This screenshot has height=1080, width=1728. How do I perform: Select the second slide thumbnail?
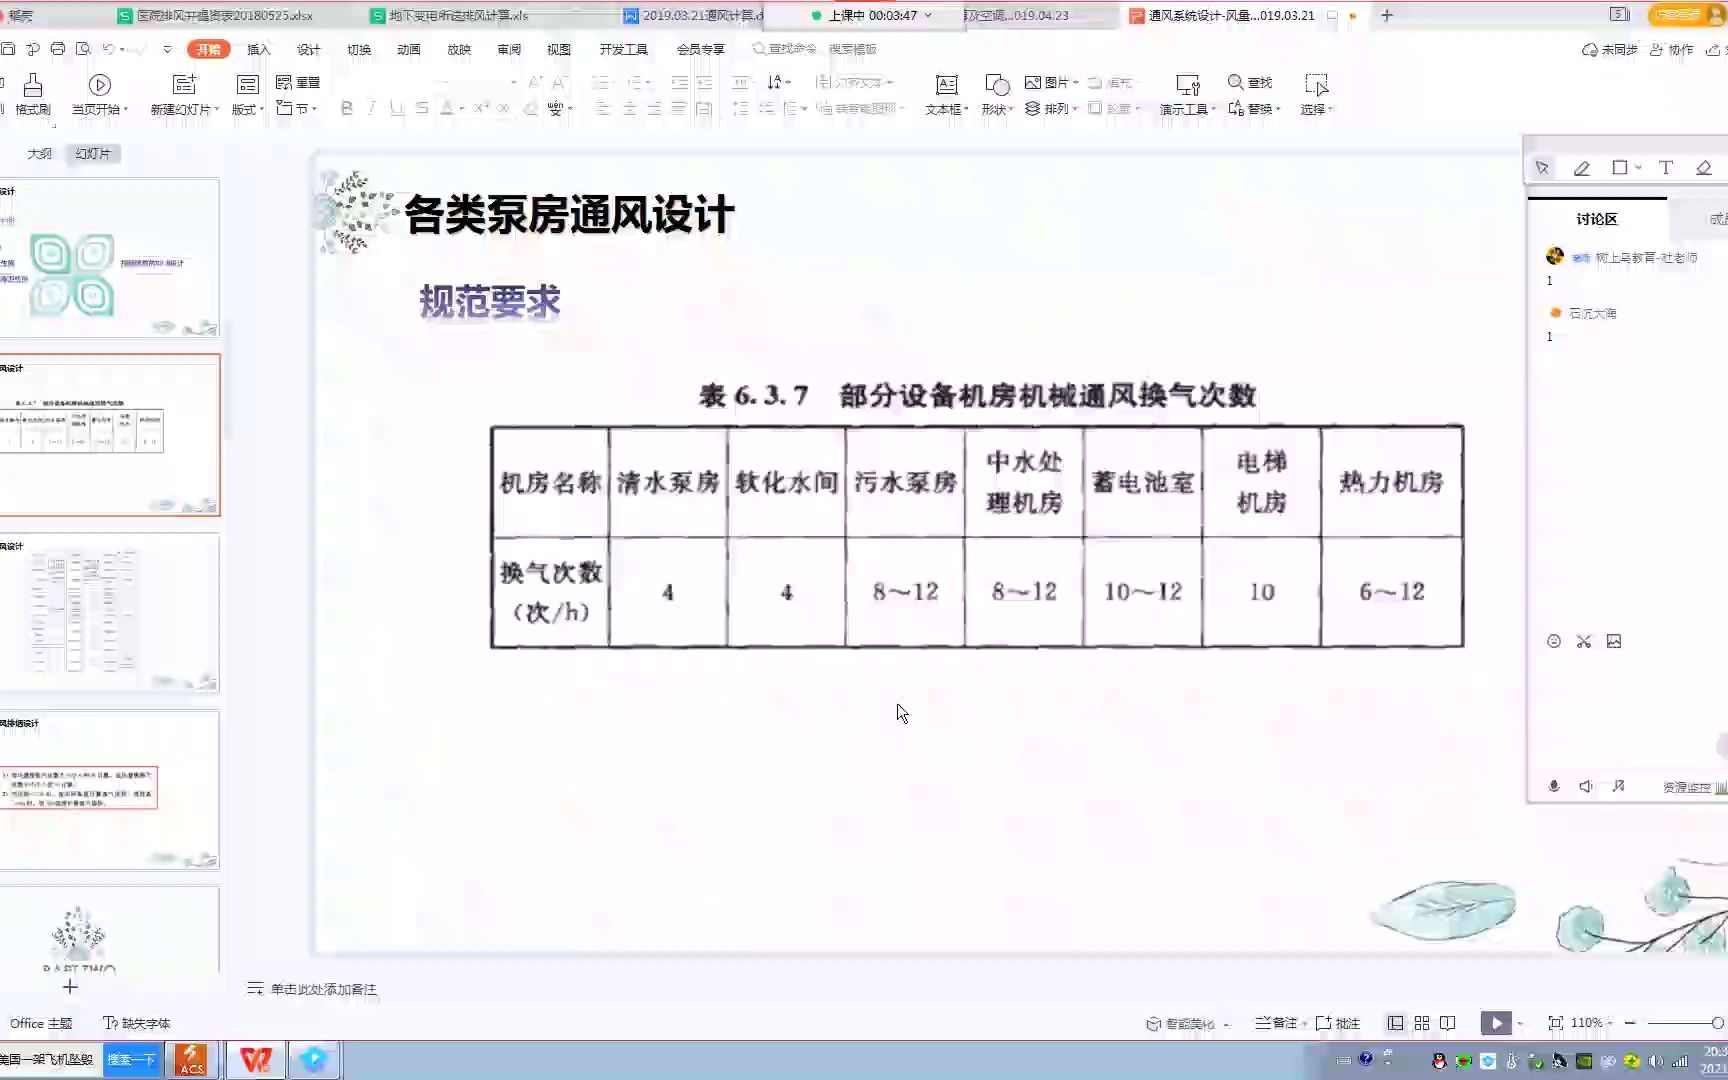pos(110,435)
